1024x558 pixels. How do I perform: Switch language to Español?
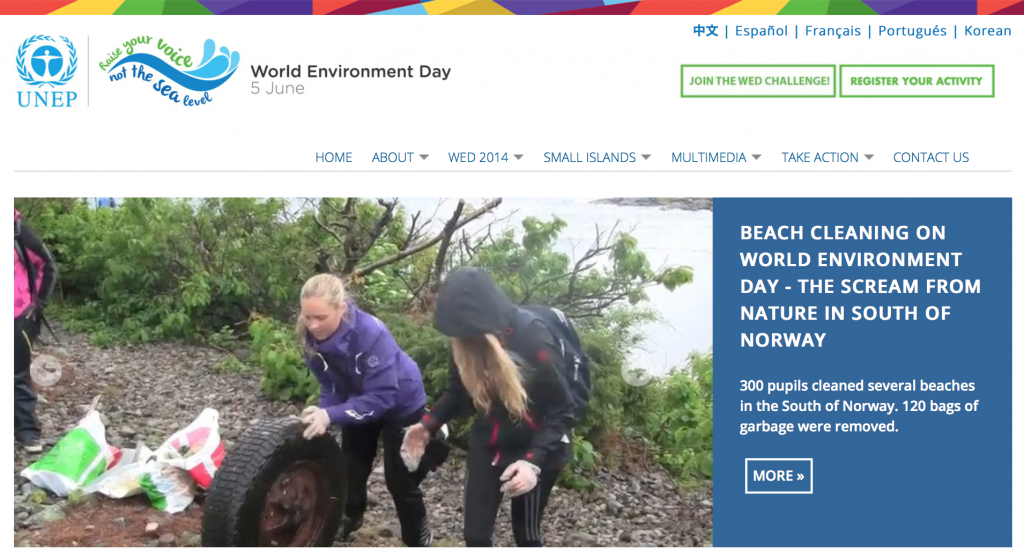761,31
